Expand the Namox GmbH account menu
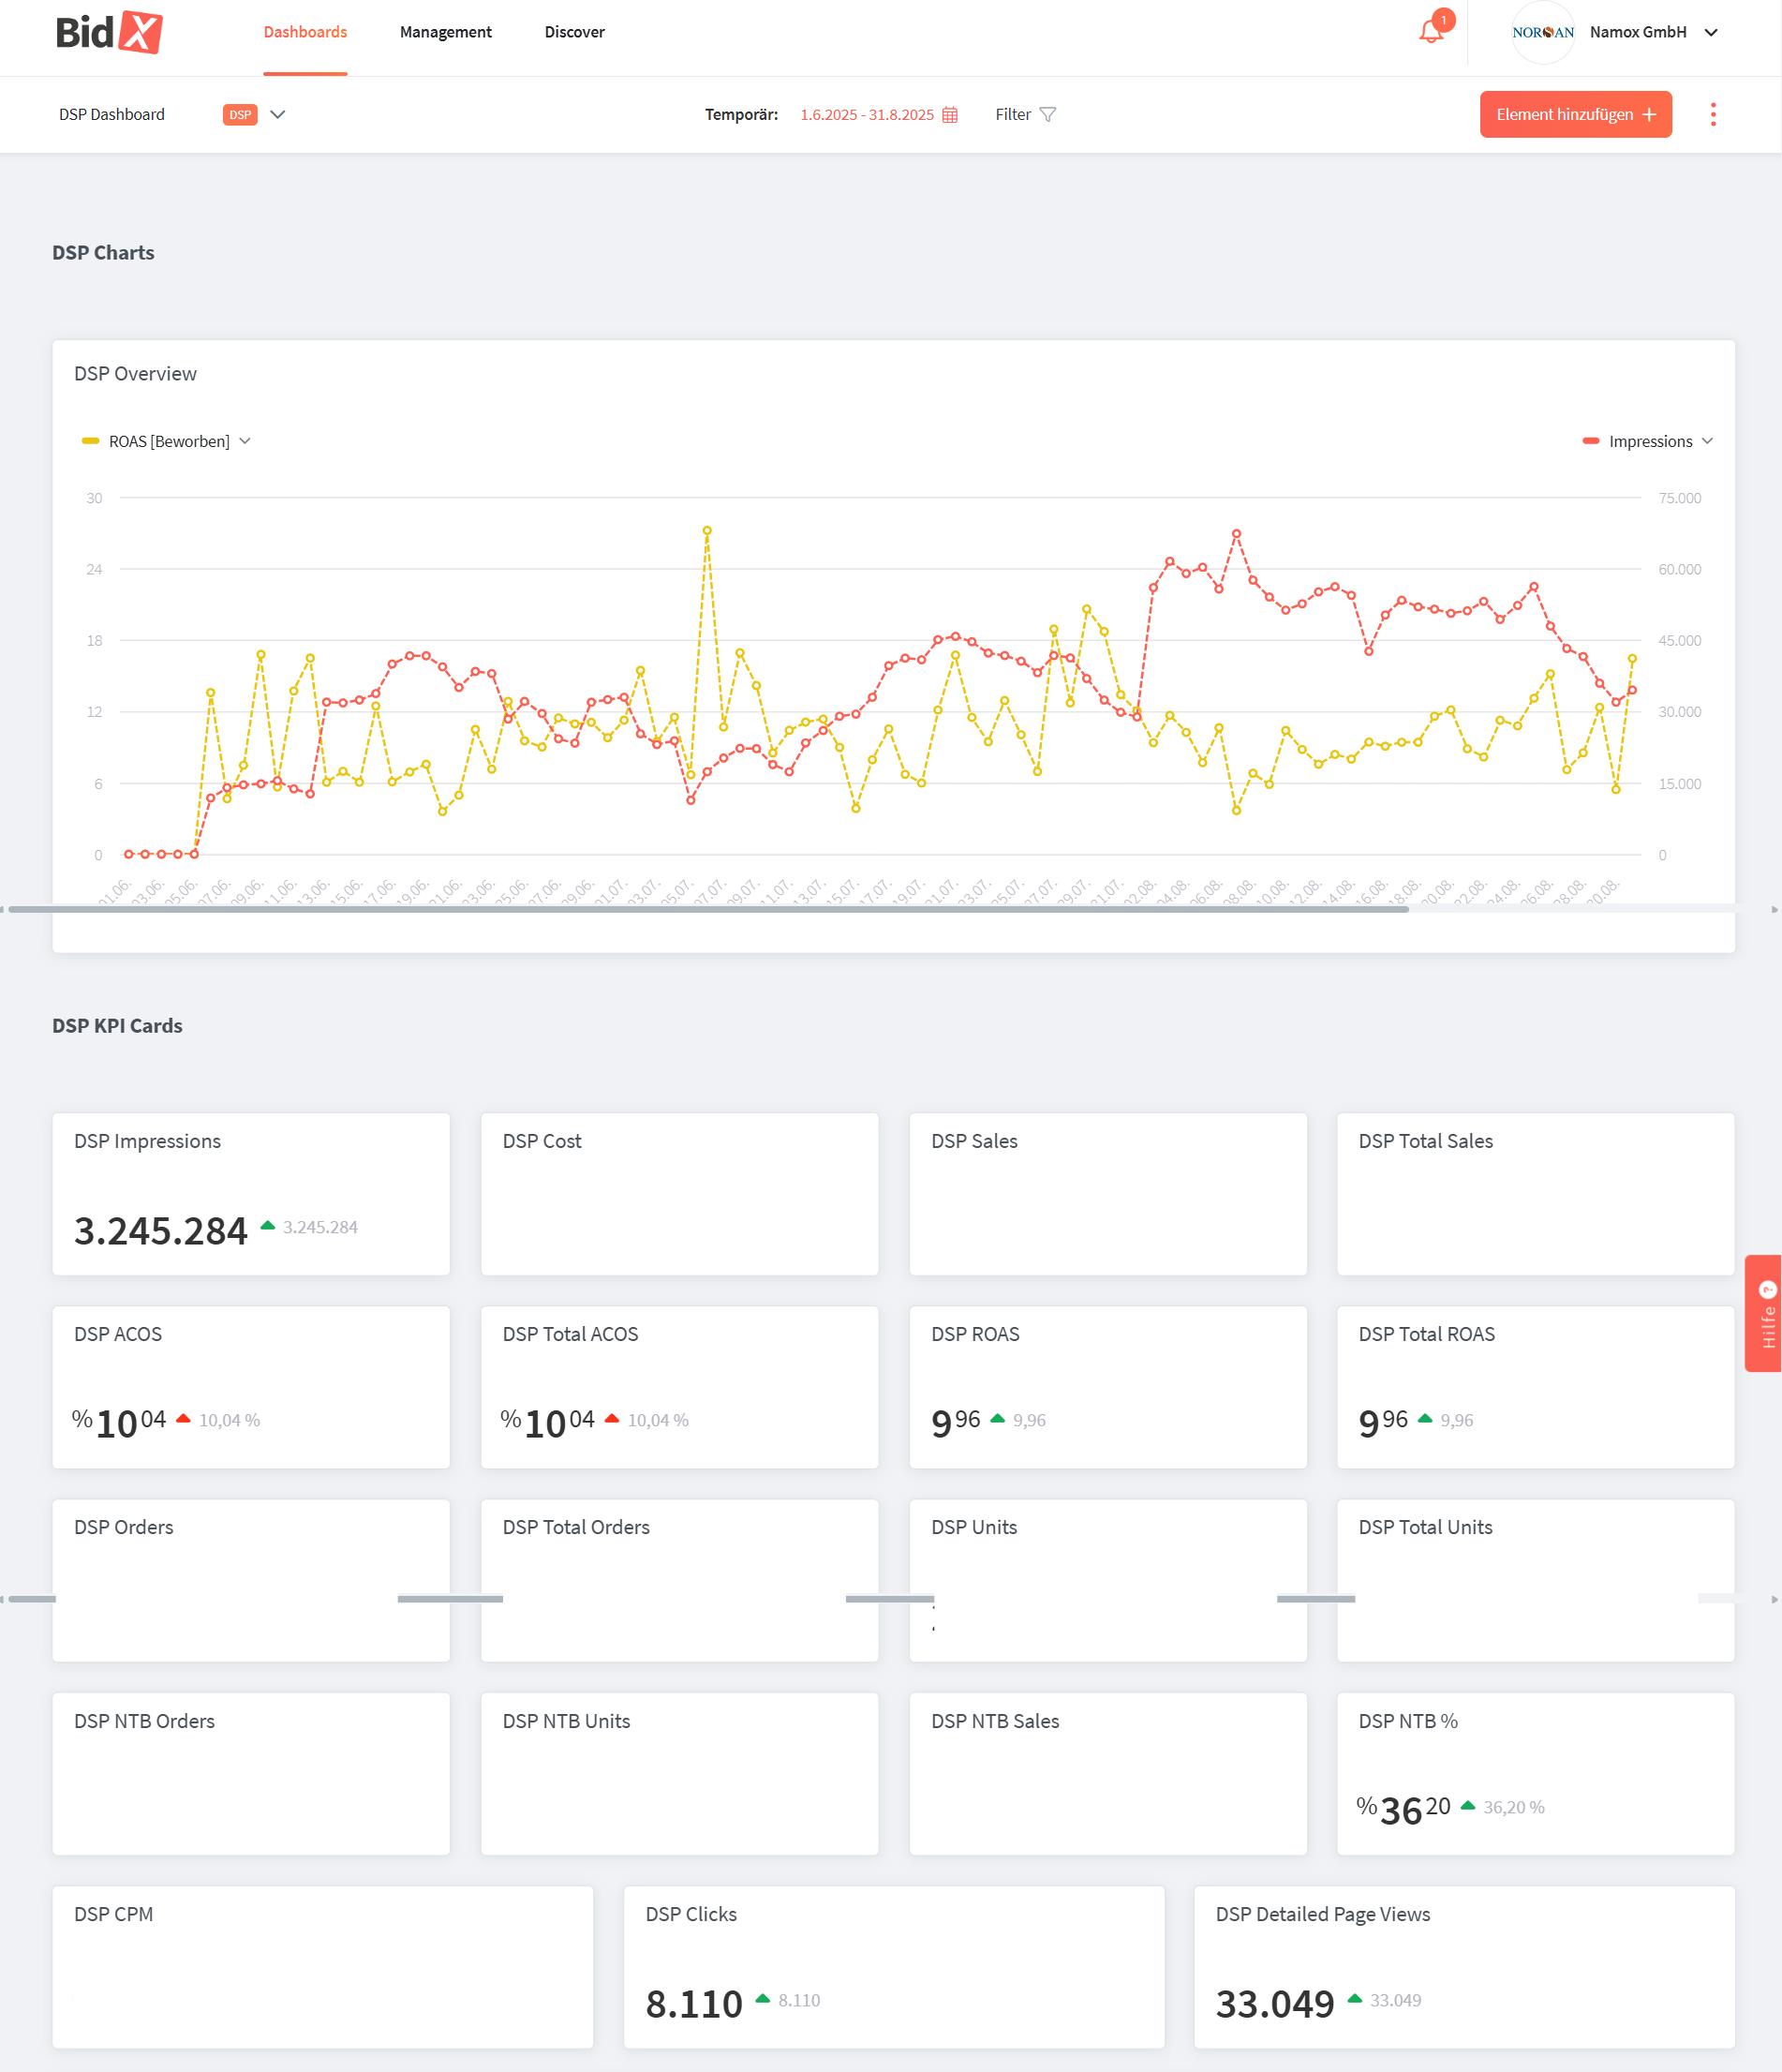1782x2072 pixels. click(x=1711, y=32)
